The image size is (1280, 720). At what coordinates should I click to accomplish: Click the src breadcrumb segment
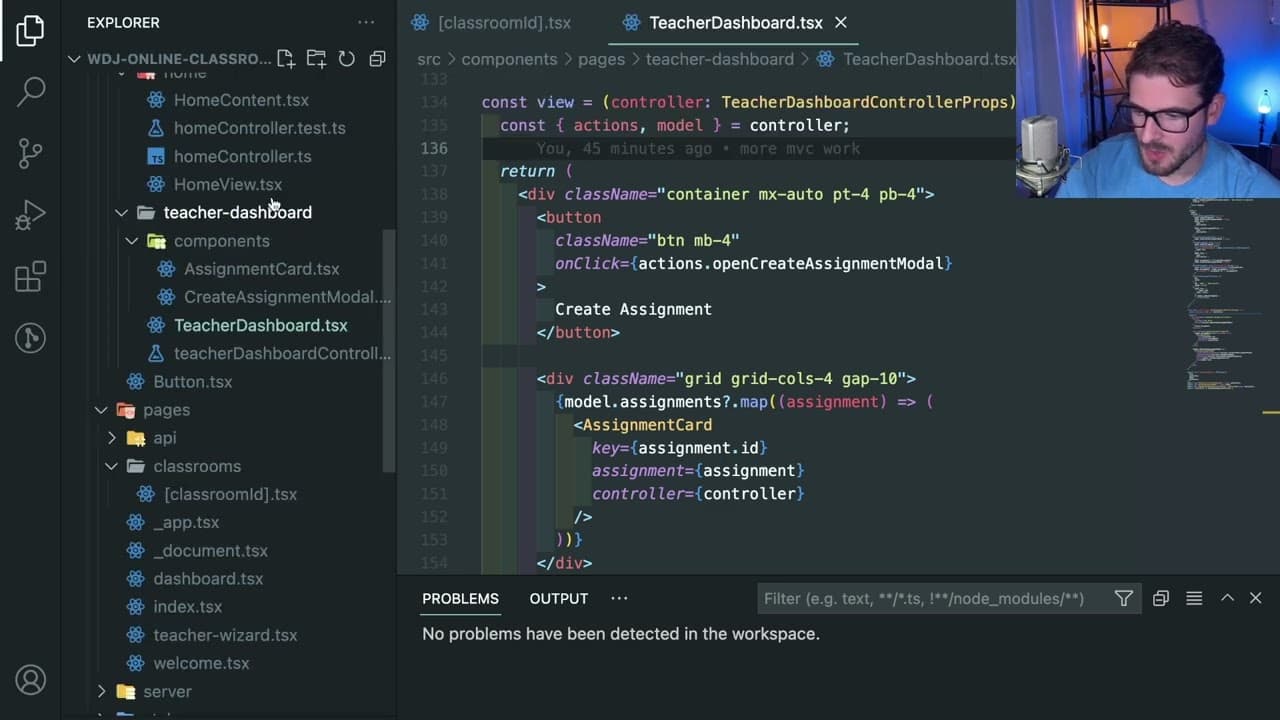[x=429, y=59]
